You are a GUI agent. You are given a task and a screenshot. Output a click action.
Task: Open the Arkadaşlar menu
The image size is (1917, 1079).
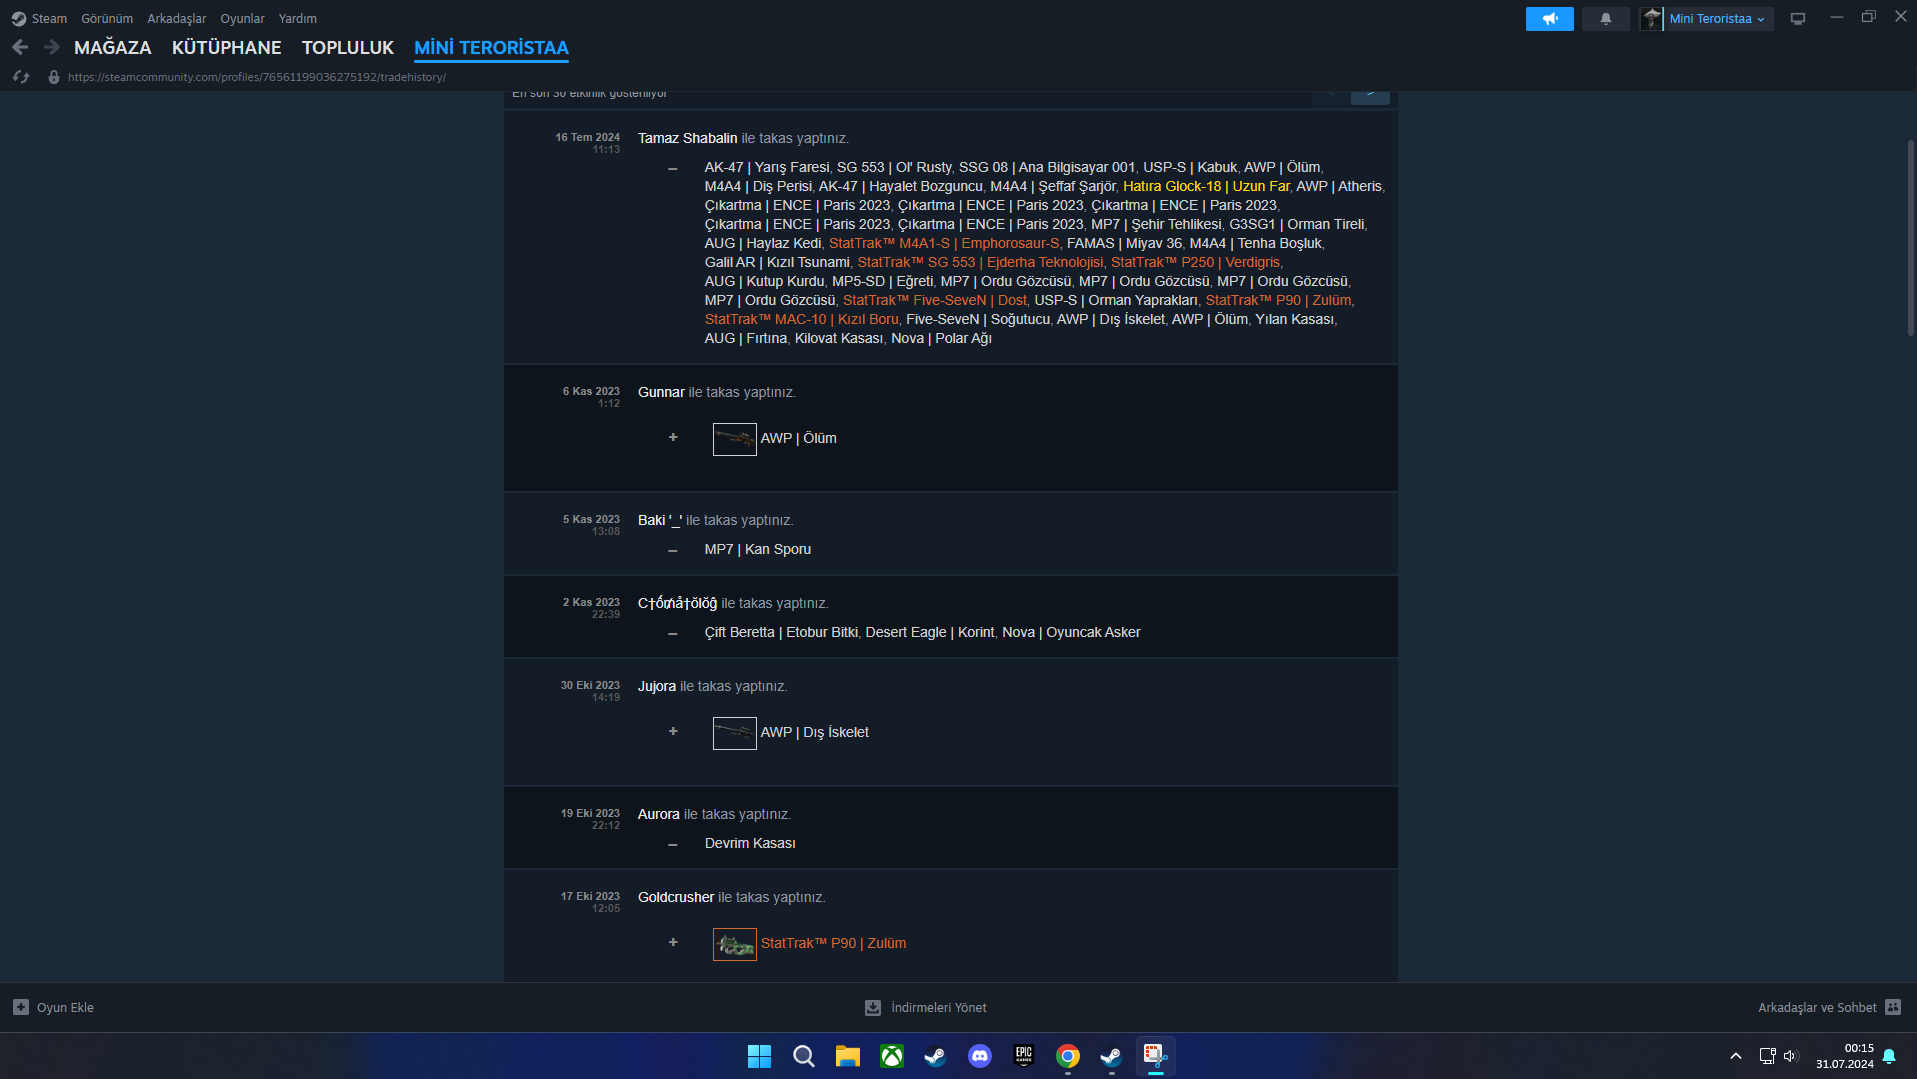click(x=177, y=19)
